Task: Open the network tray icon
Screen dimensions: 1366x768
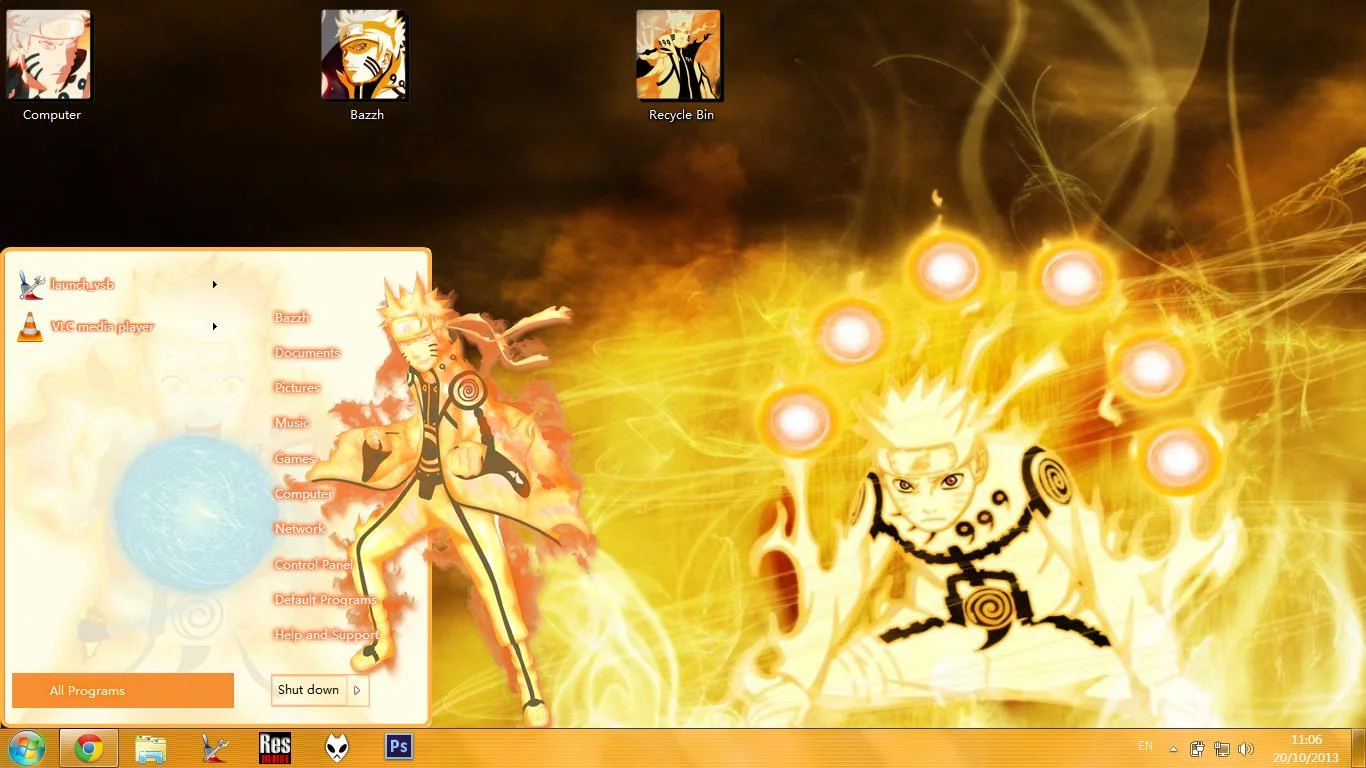Action: (1222, 748)
